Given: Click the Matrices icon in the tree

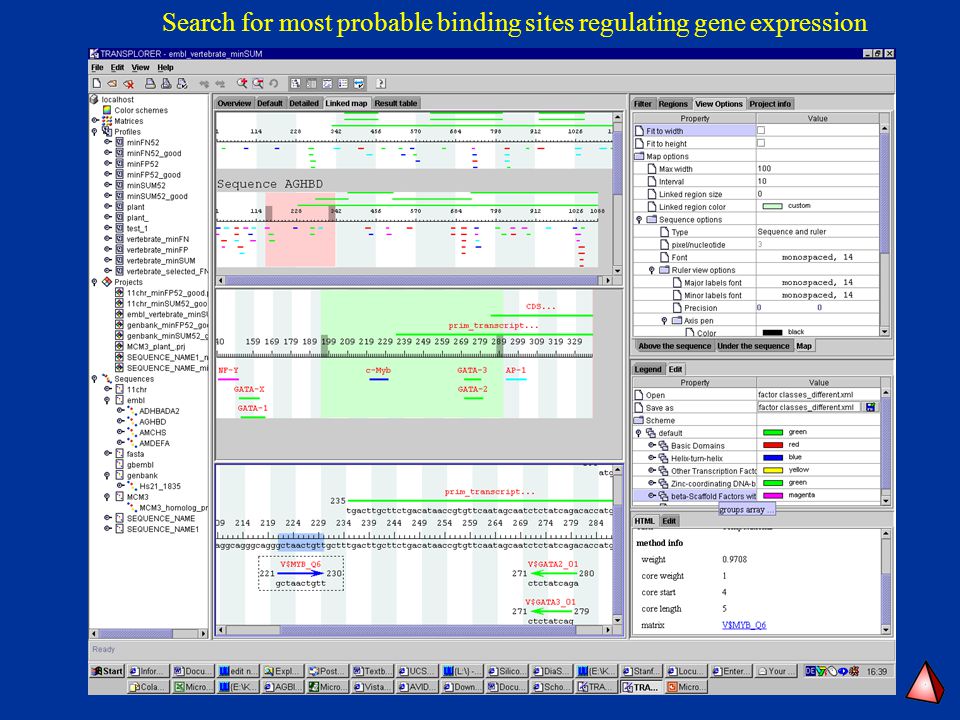Looking at the screenshot, I should coord(107,121).
